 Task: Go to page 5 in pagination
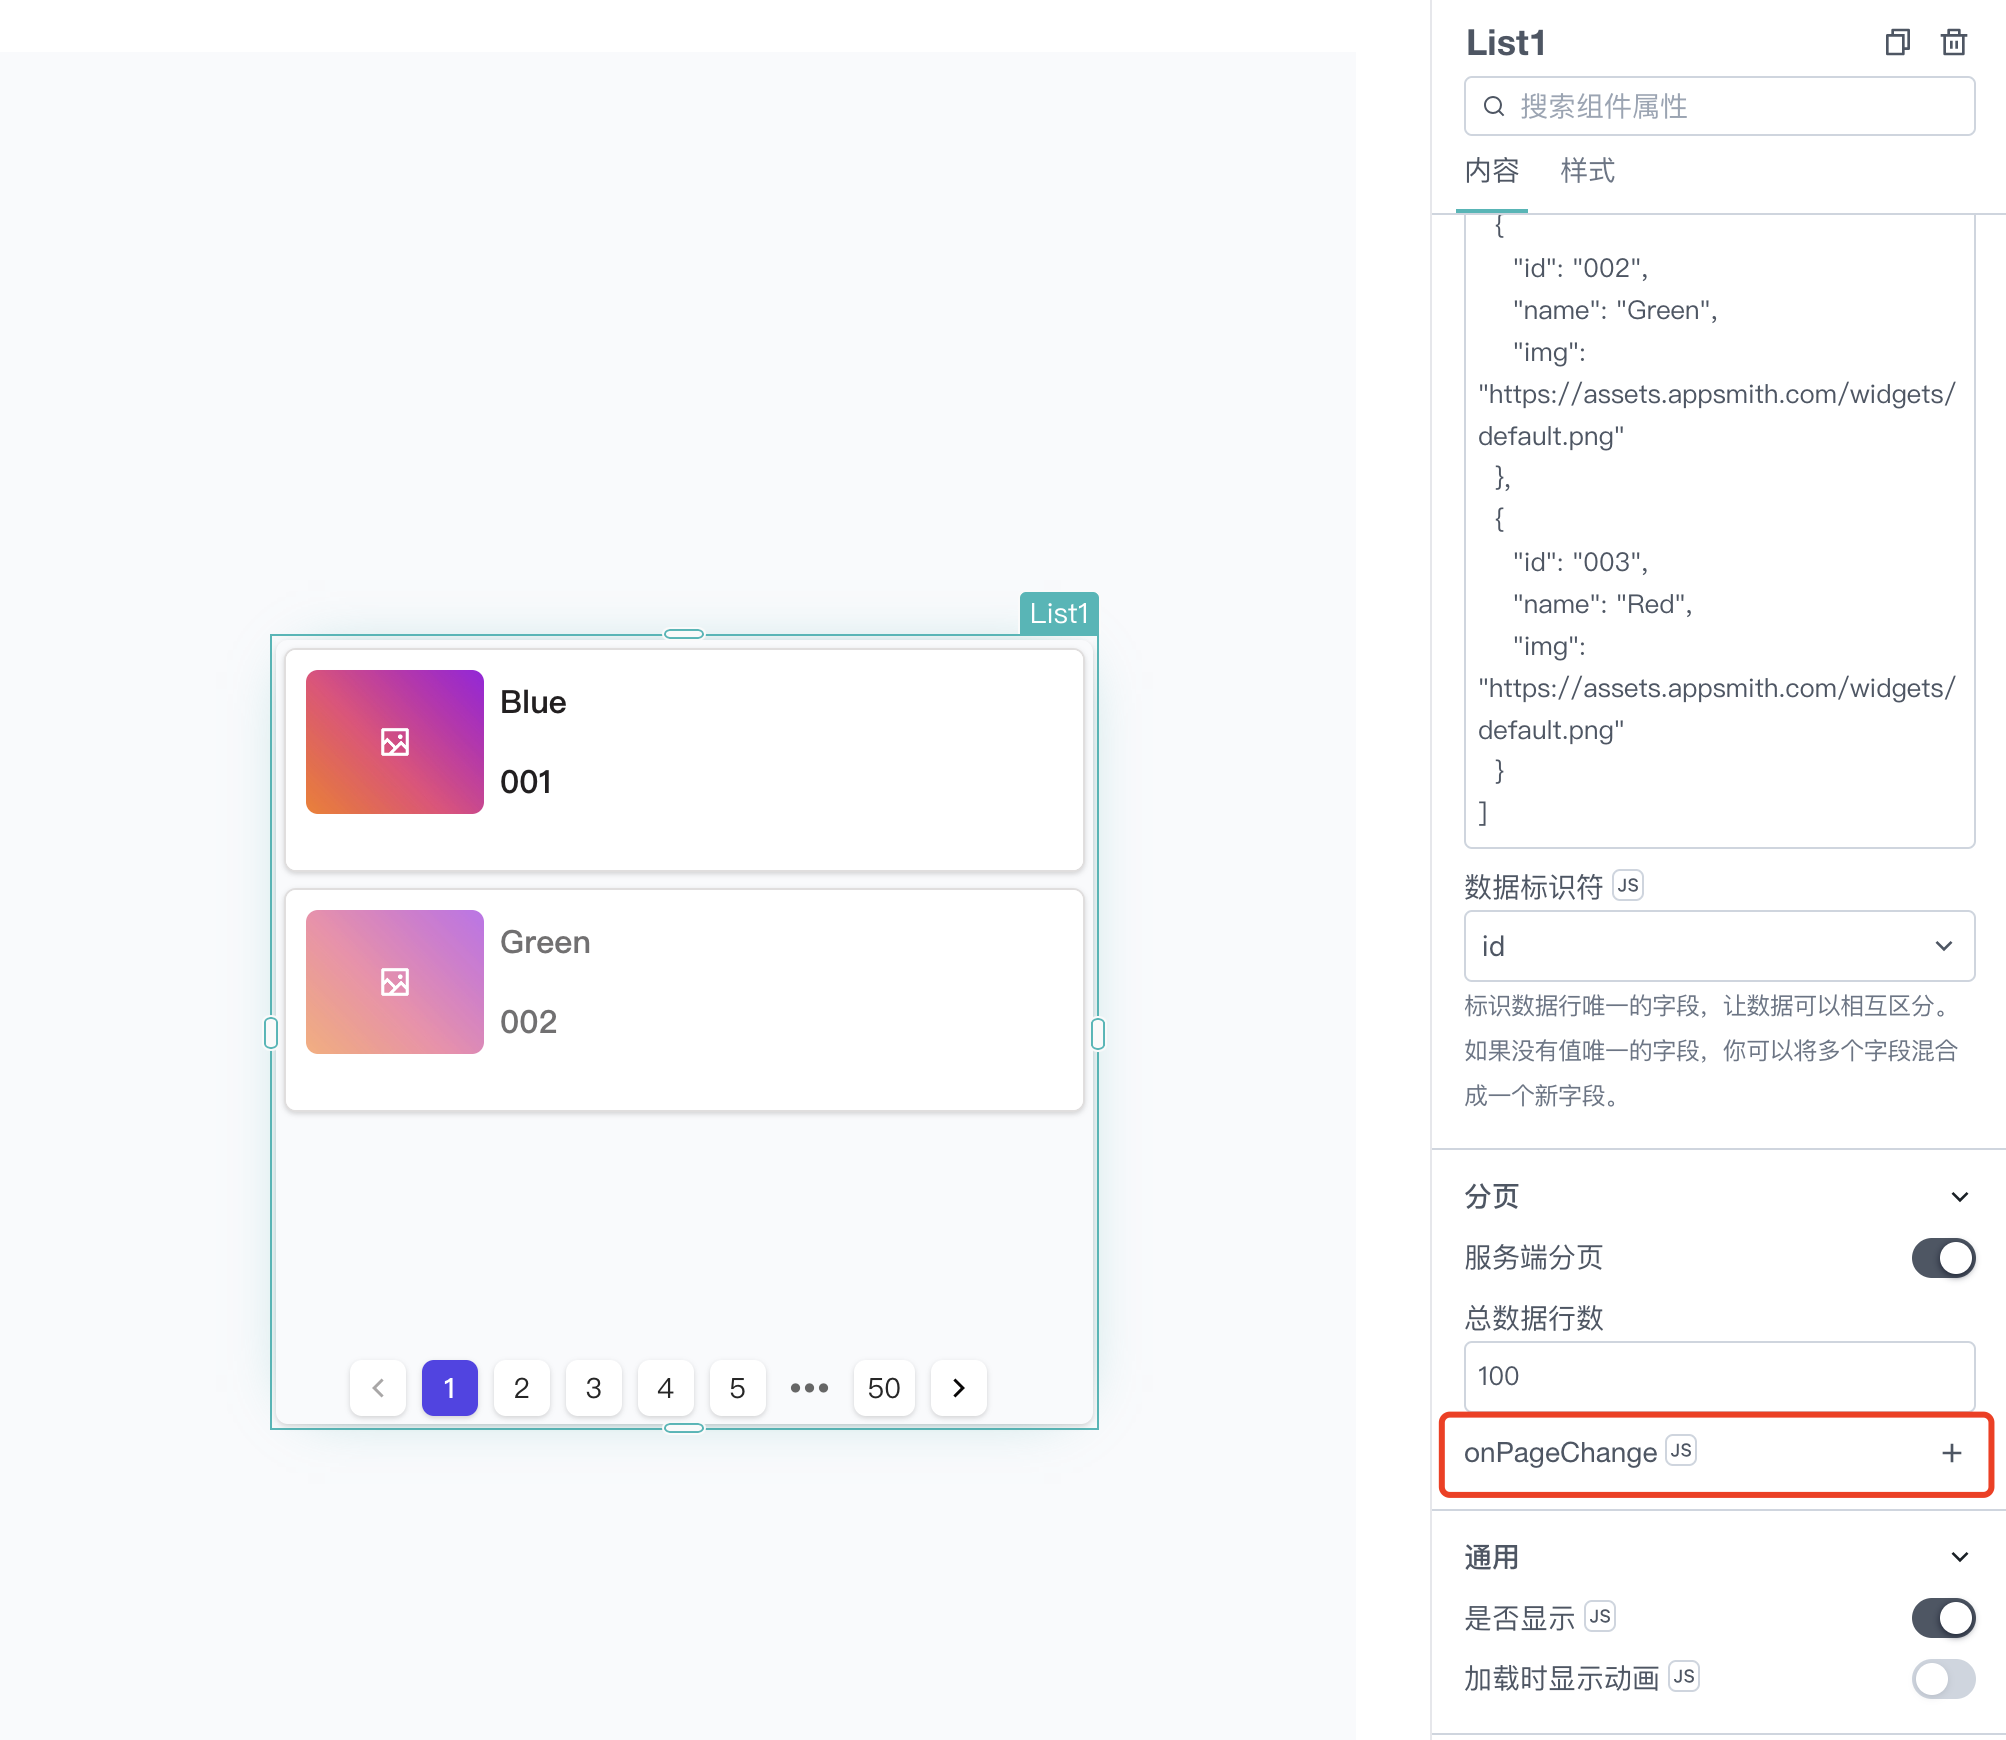coord(738,1388)
